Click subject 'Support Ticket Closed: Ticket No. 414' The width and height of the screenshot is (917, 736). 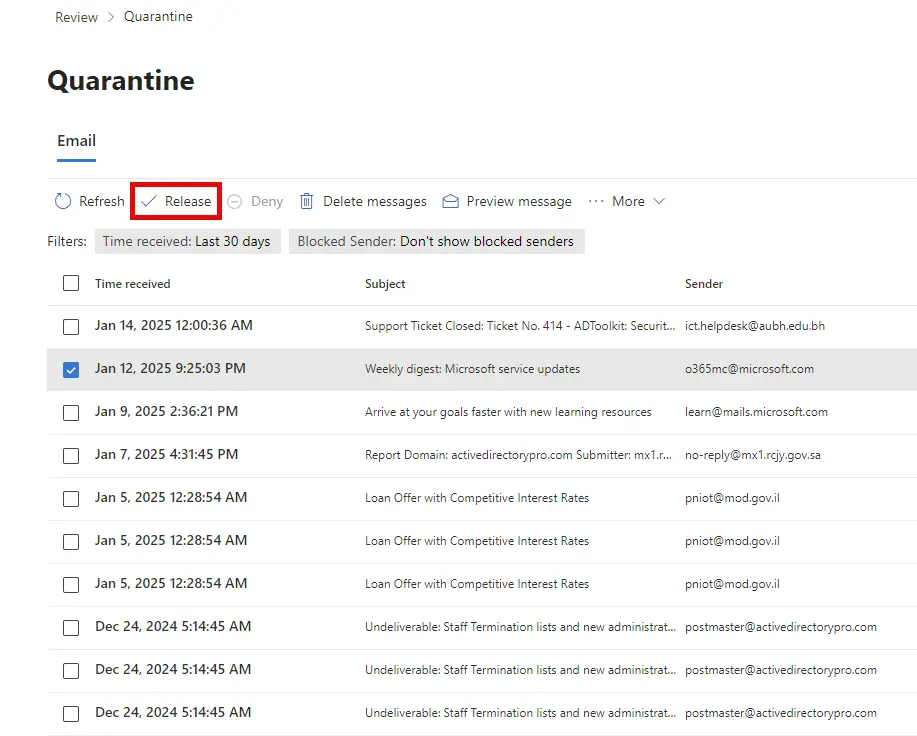520,326
